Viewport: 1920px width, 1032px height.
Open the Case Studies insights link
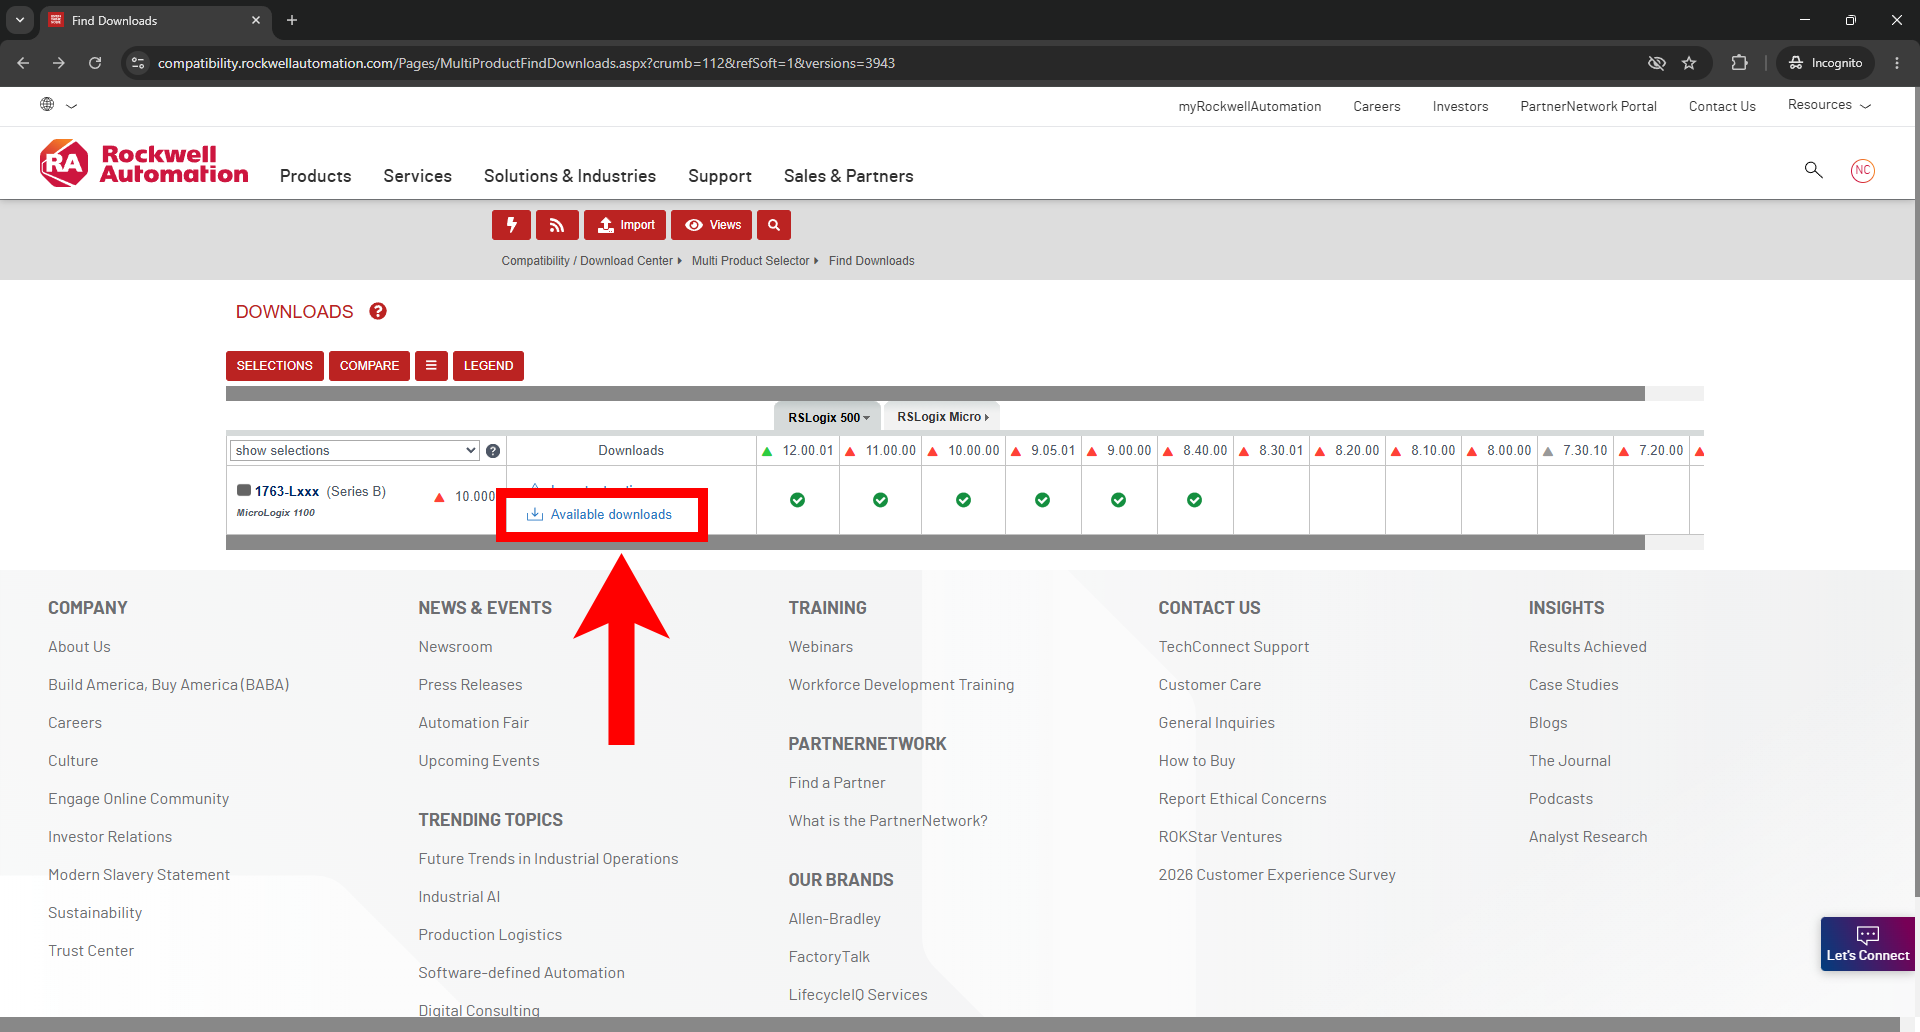coord(1573,685)
